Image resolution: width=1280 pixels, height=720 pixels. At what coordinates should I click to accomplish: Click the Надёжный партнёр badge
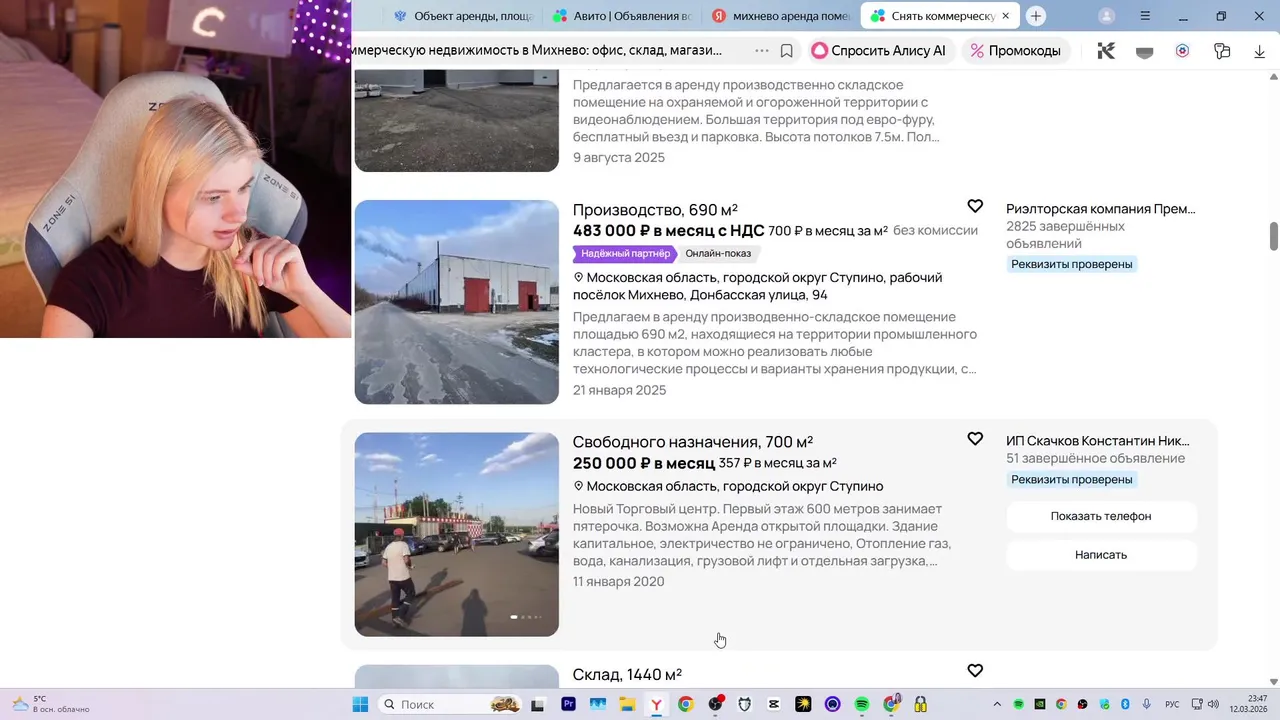(625, 254)
